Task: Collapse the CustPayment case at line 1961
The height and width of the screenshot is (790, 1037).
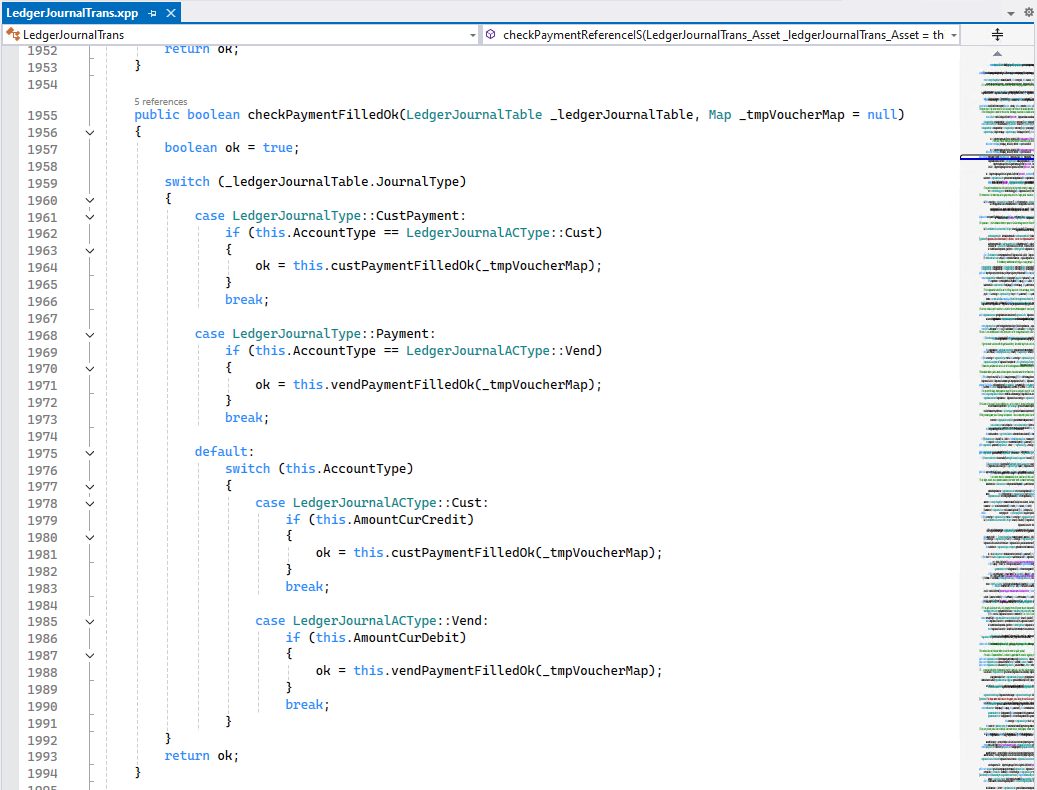Action: point(90,217)
